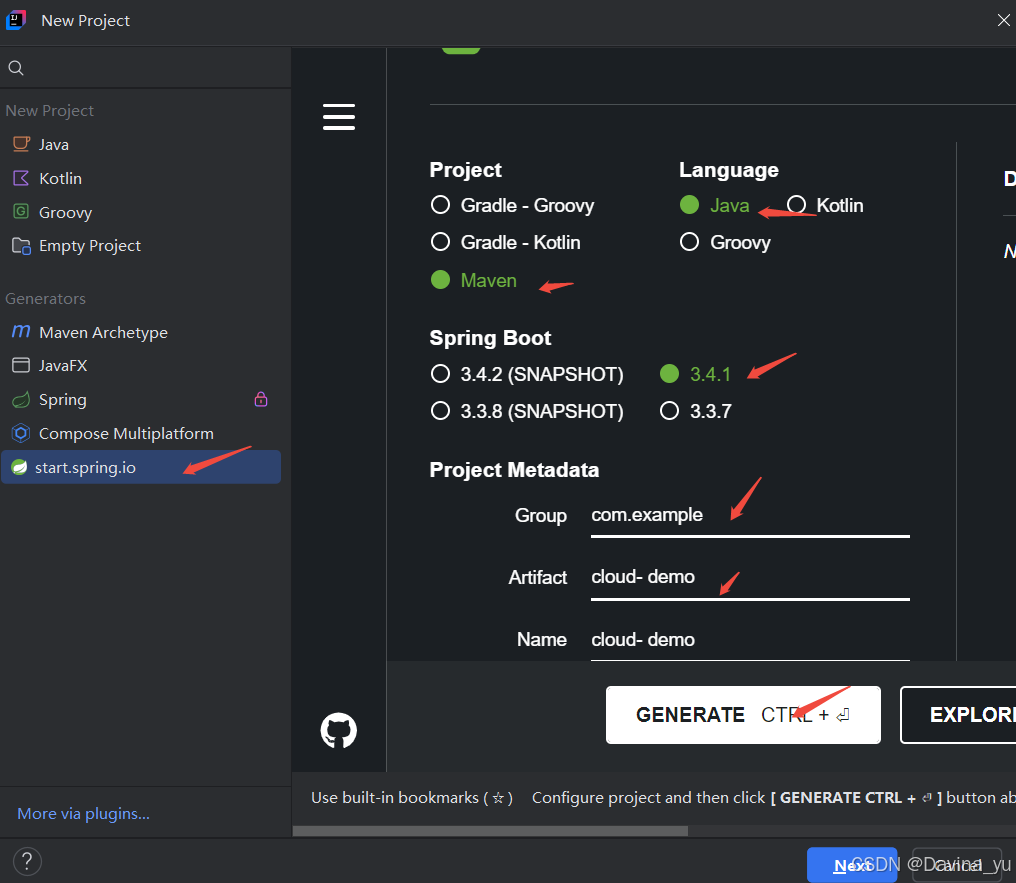Screen dimensions: 1016x883
Task: Click the New Project sidebar label
Action: (49, 111)
